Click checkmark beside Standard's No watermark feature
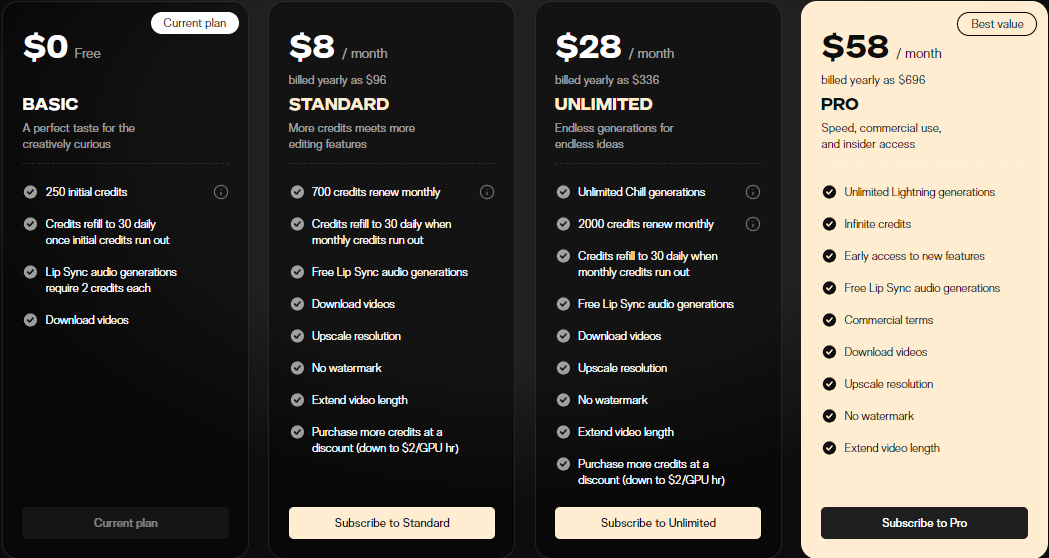The image size is (1049, 558). (297, 368)
